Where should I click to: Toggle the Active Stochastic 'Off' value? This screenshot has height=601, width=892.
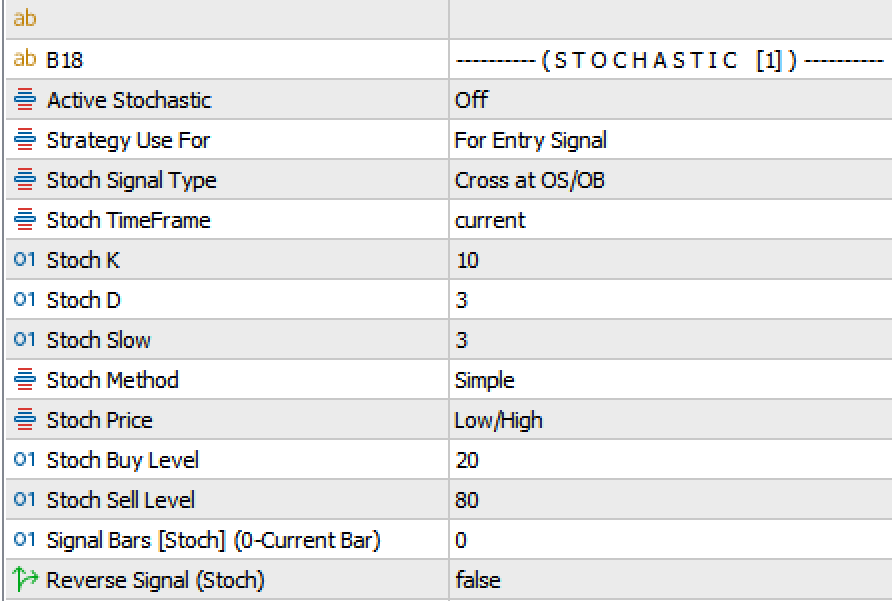(x=471, y=100)
